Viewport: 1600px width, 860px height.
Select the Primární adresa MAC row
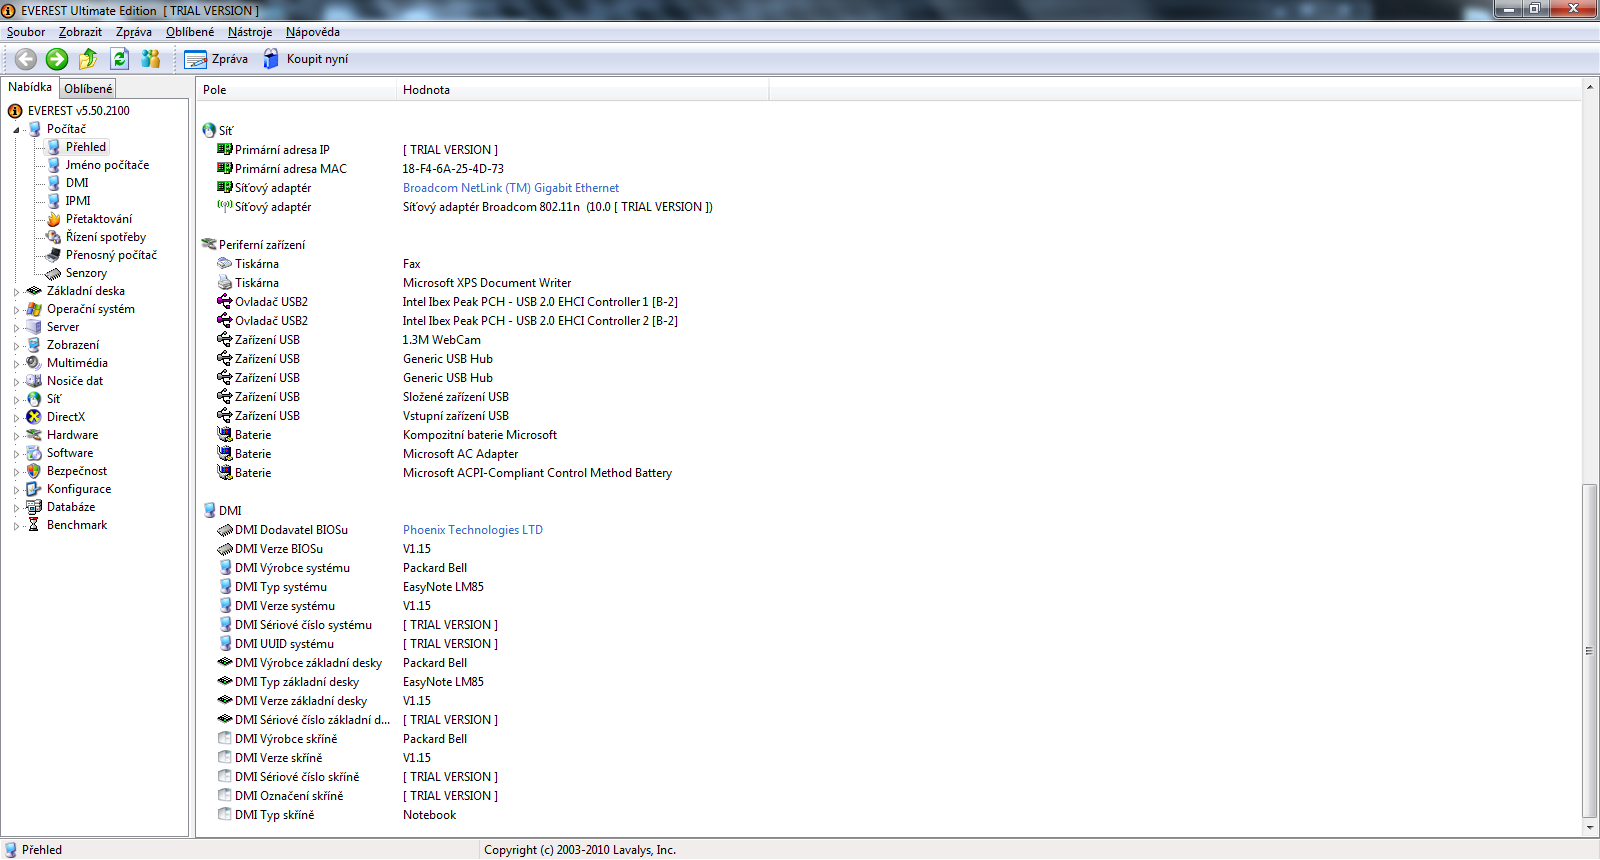click(888, 169)
